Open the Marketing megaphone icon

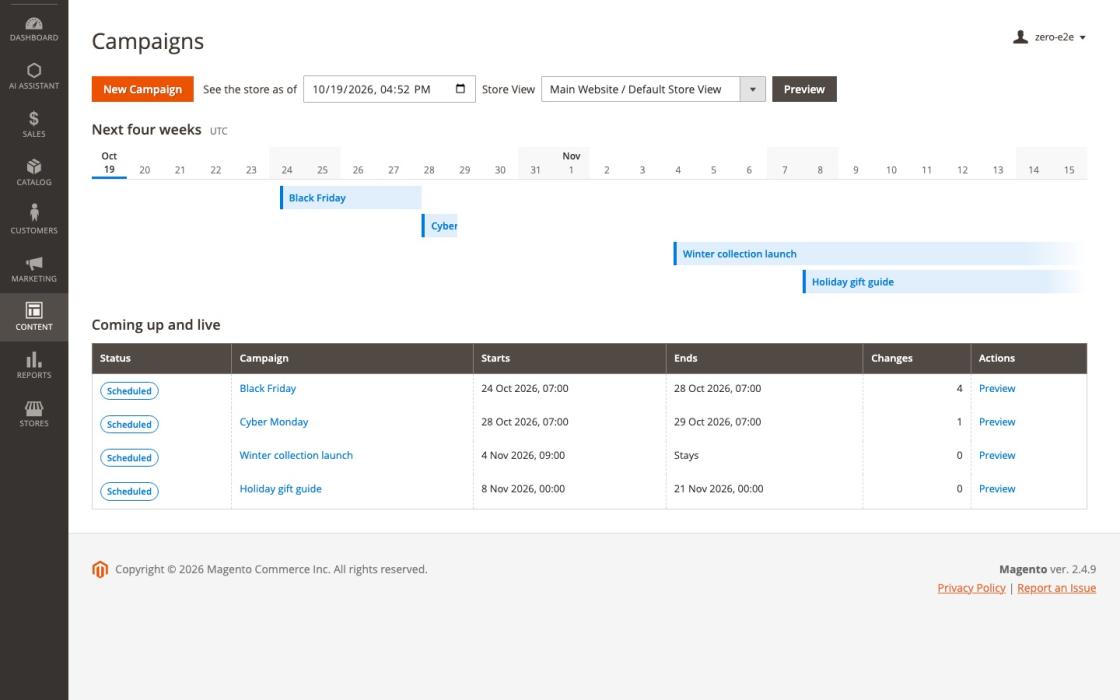point(34,263)
